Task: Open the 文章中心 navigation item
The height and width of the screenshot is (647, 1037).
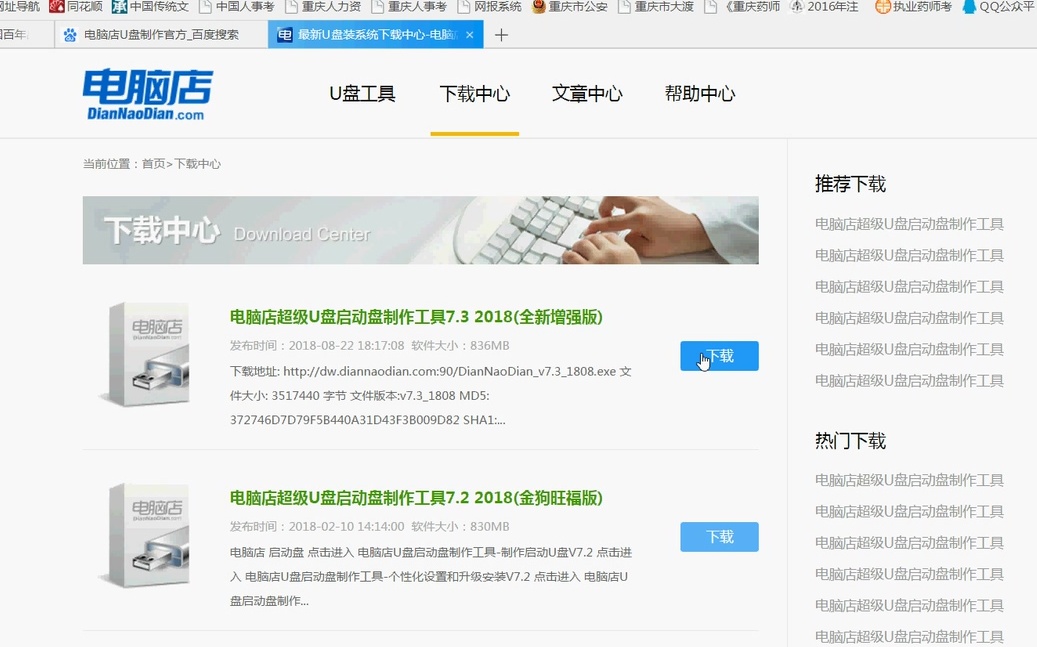Action: (x=587, y=92)
